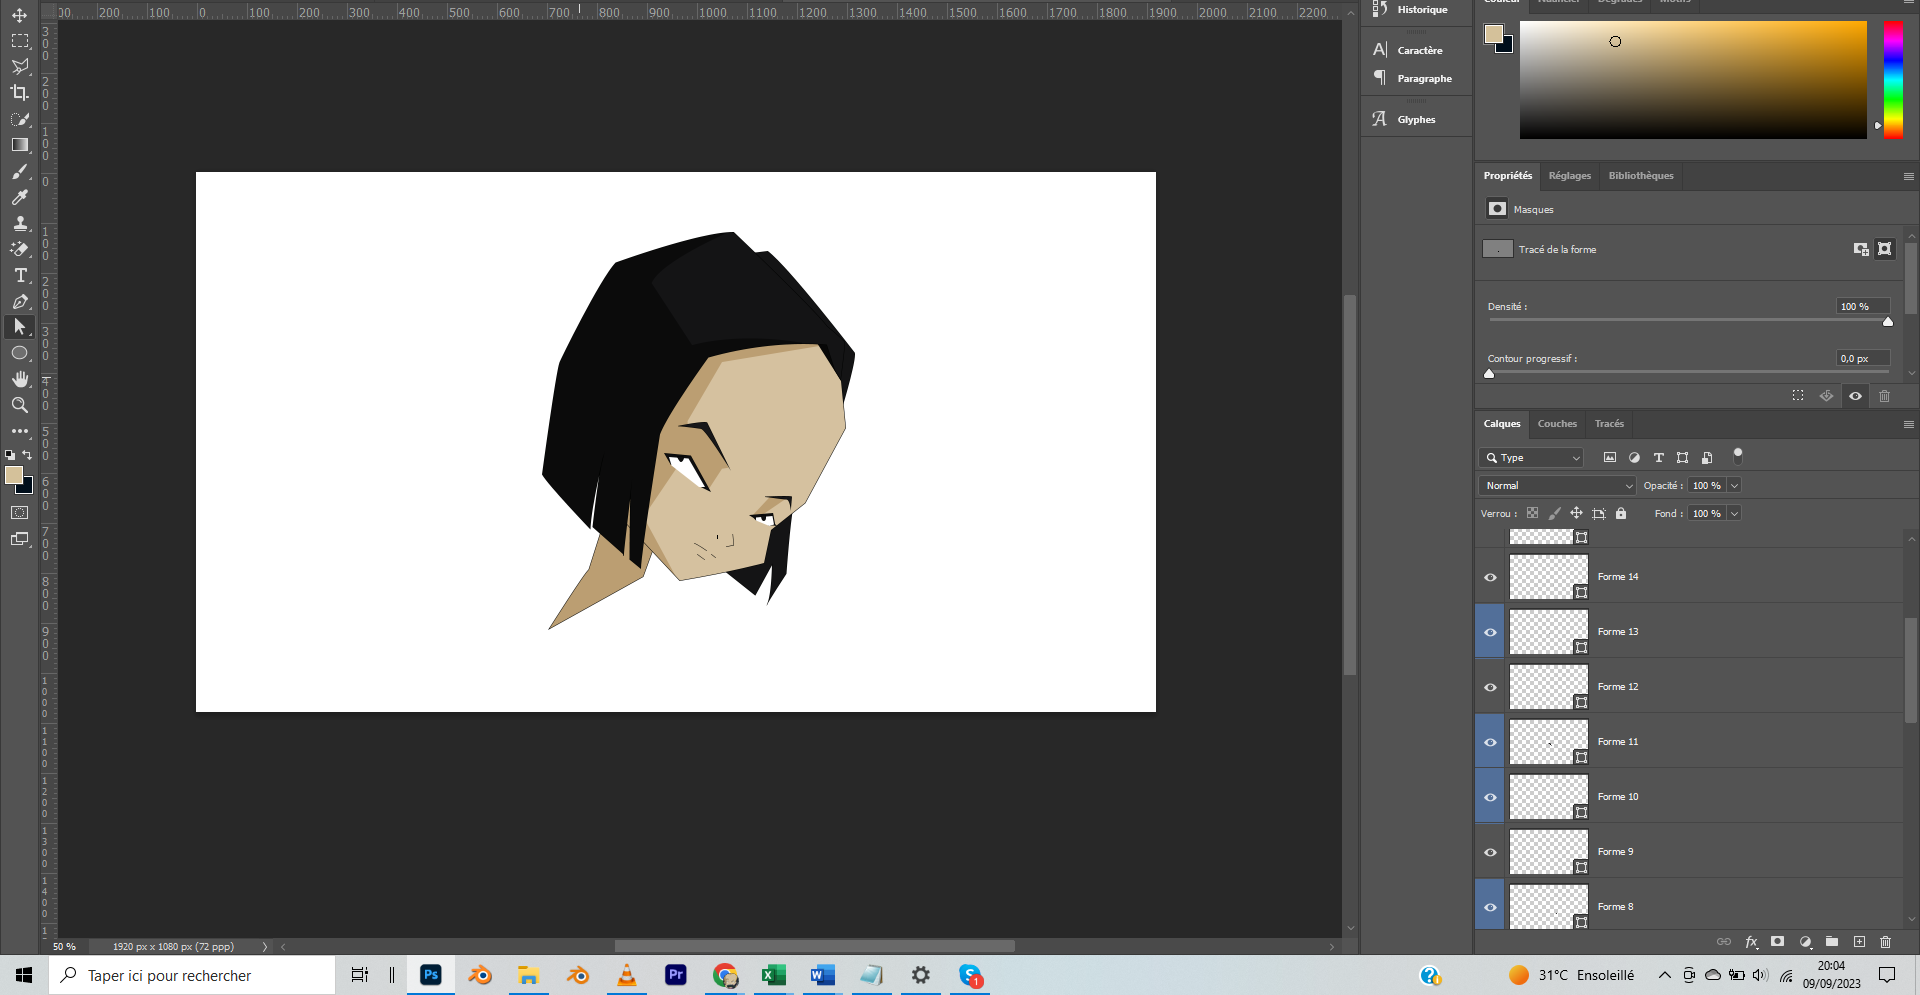Change screen mode icon in toolbar
This screenshot has height=995, width=1920.
19,539
